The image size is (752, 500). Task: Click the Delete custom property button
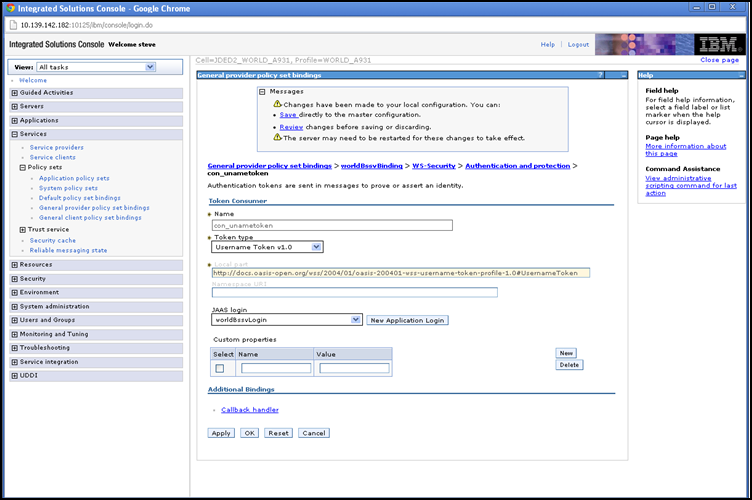pyautogui.click(x=569, y=365)
